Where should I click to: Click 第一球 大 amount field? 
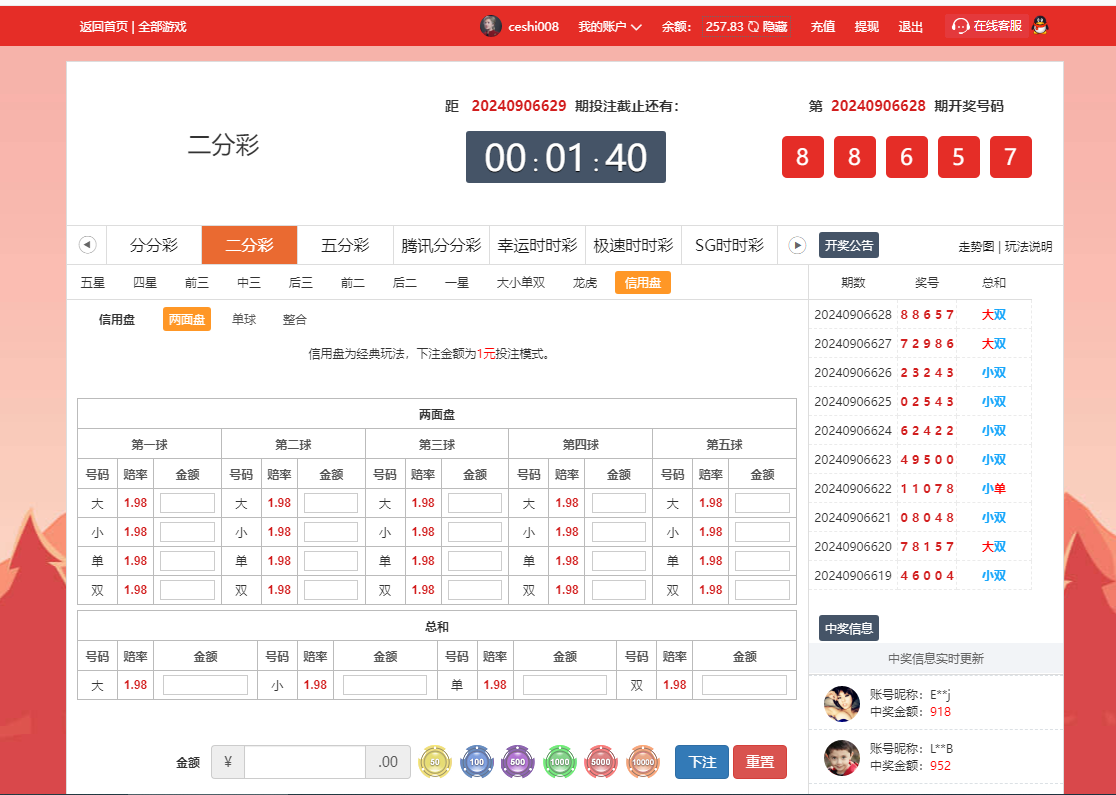click(187, 502)
